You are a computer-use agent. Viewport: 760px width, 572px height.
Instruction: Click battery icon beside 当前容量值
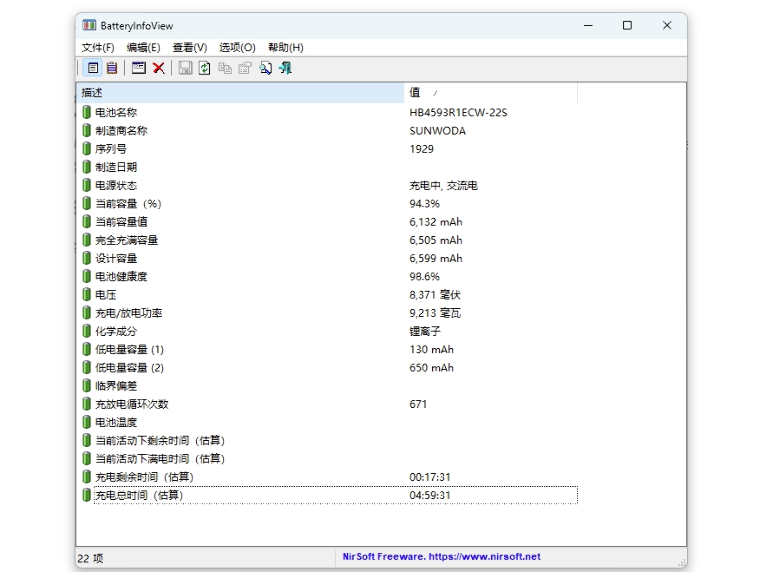click(x=86, y=222)
